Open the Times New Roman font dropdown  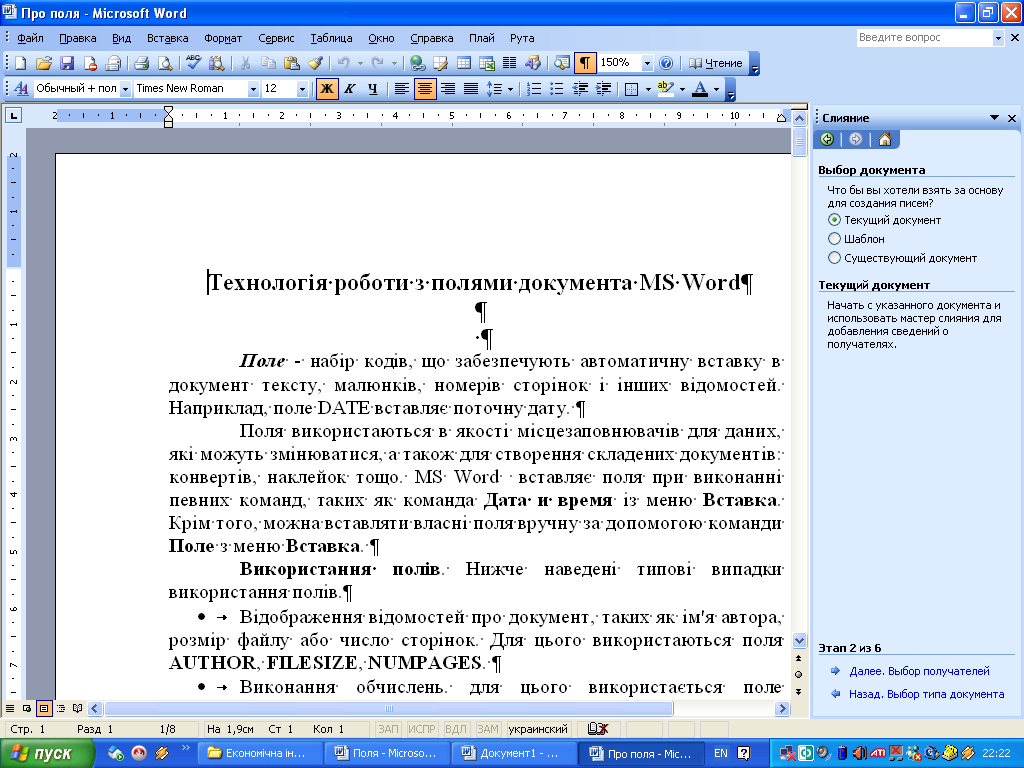(x=253, y=88)
